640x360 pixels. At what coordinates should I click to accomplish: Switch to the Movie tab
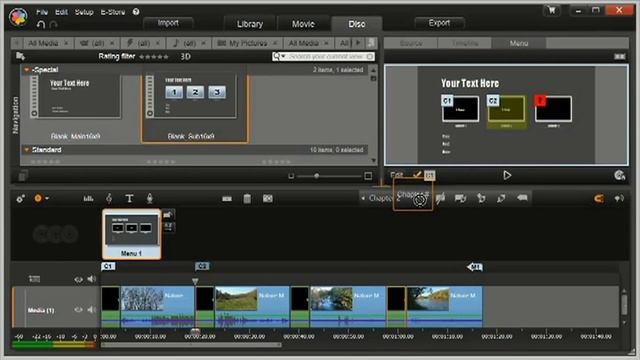tap(303, 24)
